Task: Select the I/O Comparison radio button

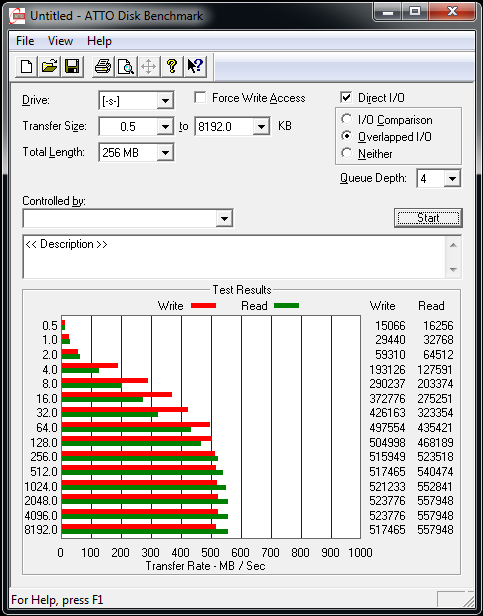Action: point(347,119)
